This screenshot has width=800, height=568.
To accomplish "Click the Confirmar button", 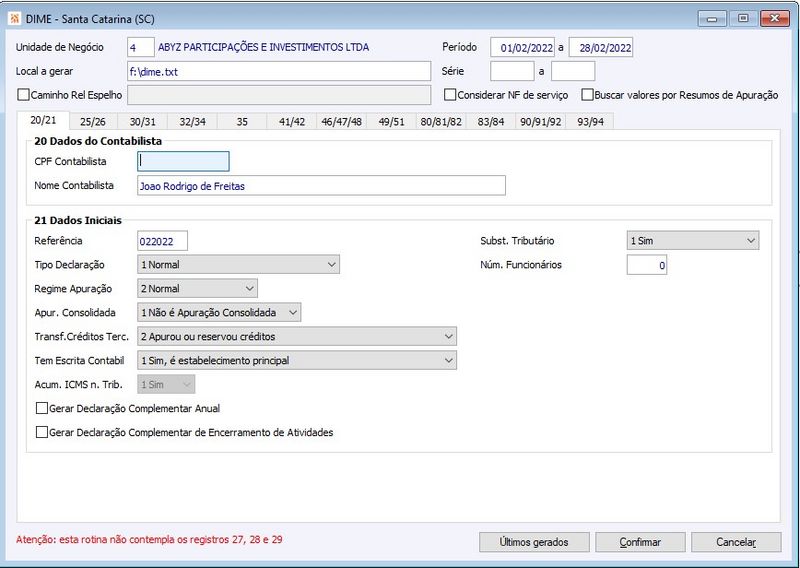I will 640,542.
